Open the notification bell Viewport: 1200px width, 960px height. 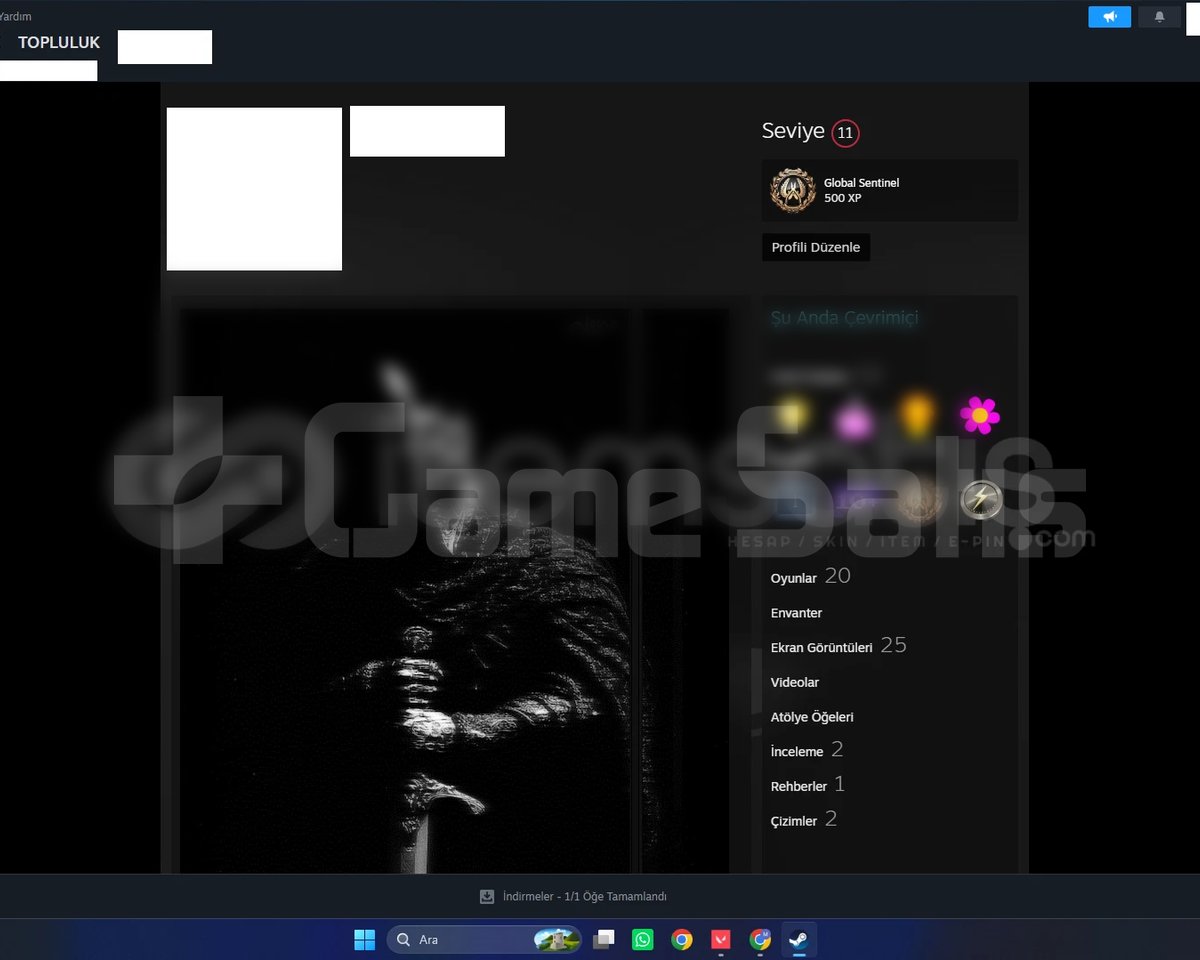(x=1159, y=17)
